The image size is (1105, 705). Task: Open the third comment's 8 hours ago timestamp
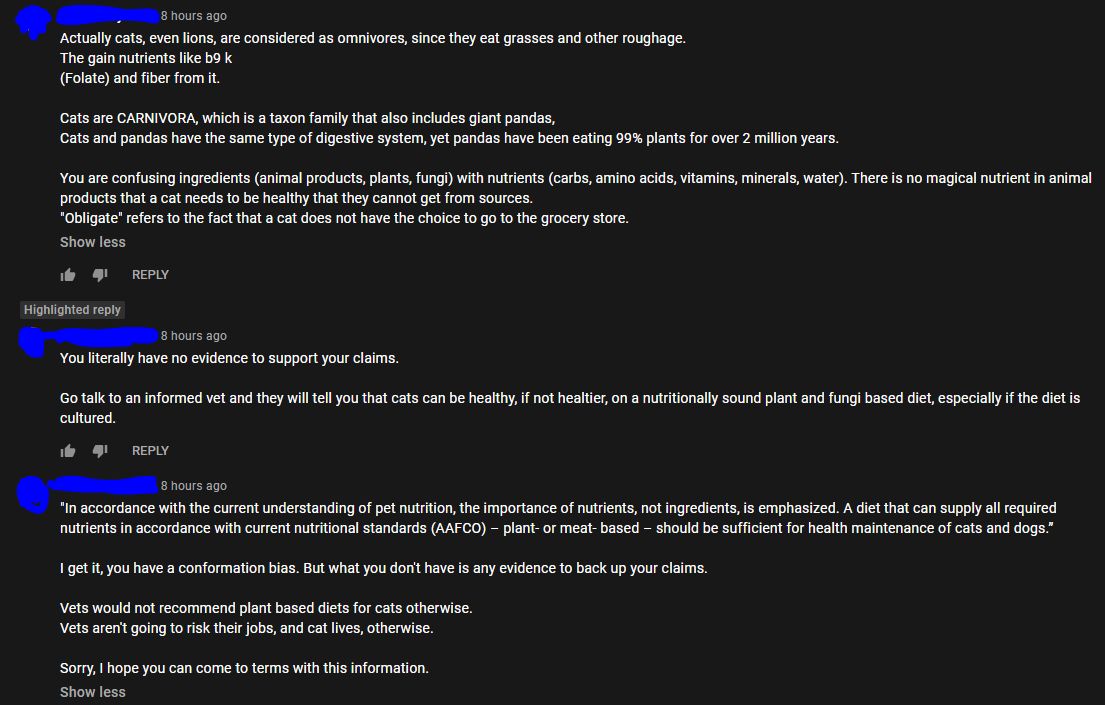click(x=193, y=486)
